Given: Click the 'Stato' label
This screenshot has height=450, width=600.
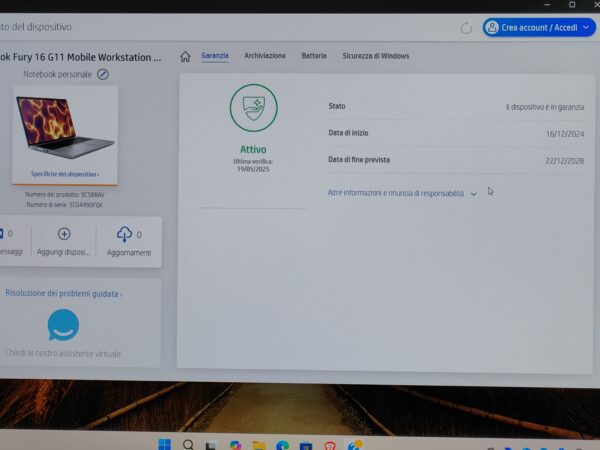Looking at the screenshot, I should pyautogui.click(x=337, y=106).
